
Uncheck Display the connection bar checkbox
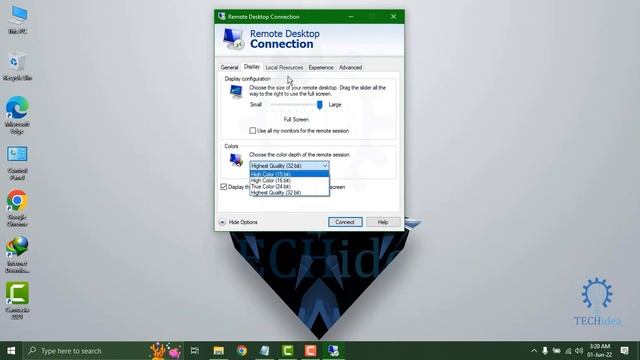tap(224, 187)
